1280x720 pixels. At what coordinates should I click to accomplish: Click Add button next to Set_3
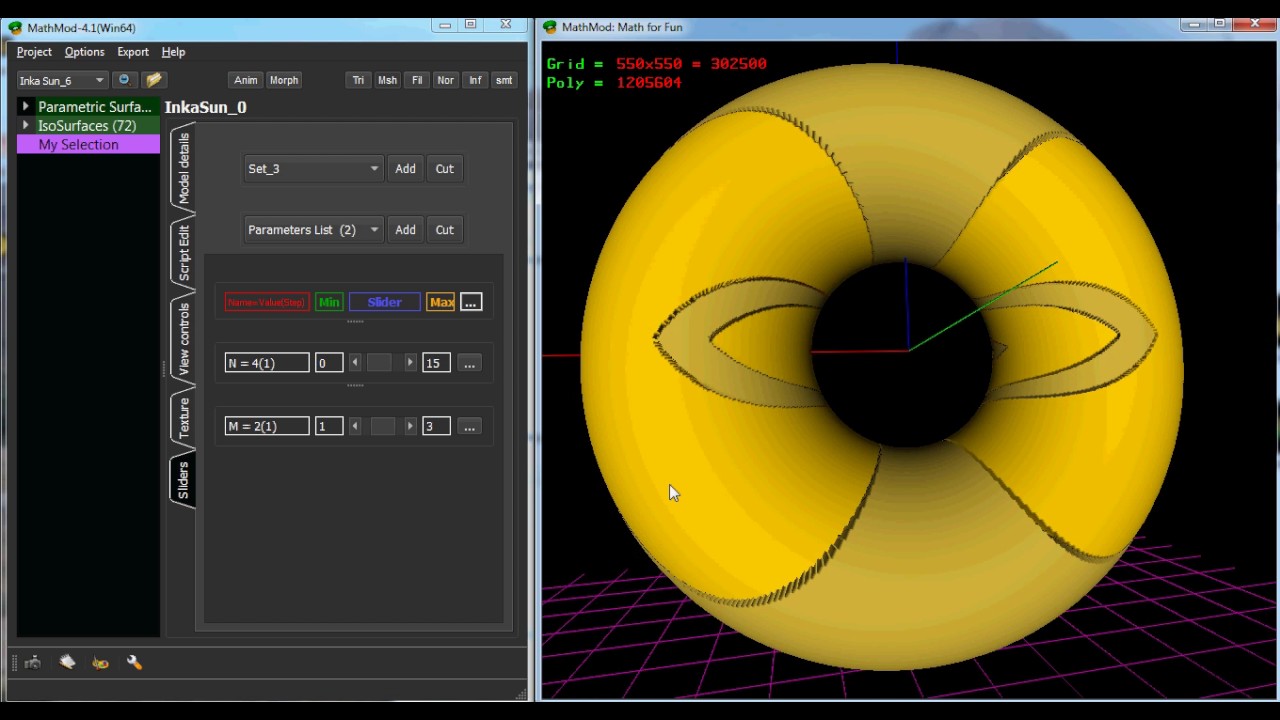click(x=405, y=169)
